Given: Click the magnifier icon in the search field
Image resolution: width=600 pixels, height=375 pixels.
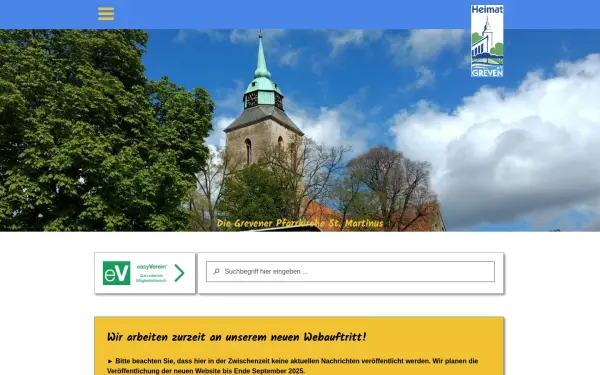Looking at the screenshot, I should 217,271.
